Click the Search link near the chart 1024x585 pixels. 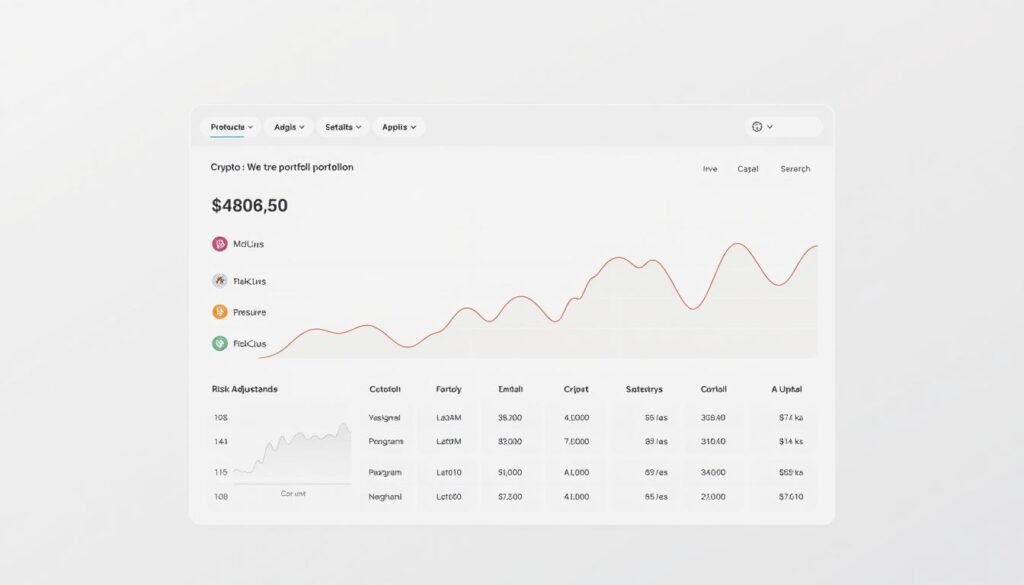(795, 168)
